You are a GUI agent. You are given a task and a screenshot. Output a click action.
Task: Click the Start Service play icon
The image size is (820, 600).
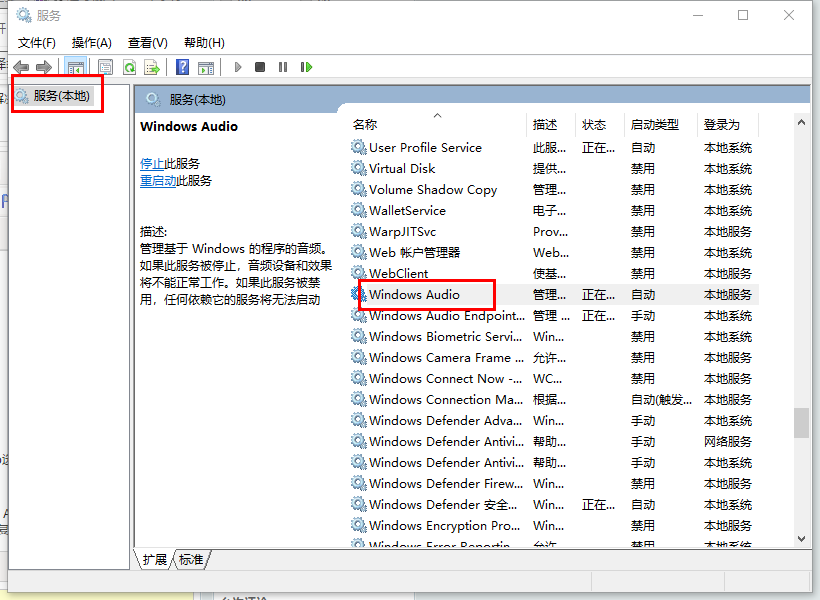238,67
